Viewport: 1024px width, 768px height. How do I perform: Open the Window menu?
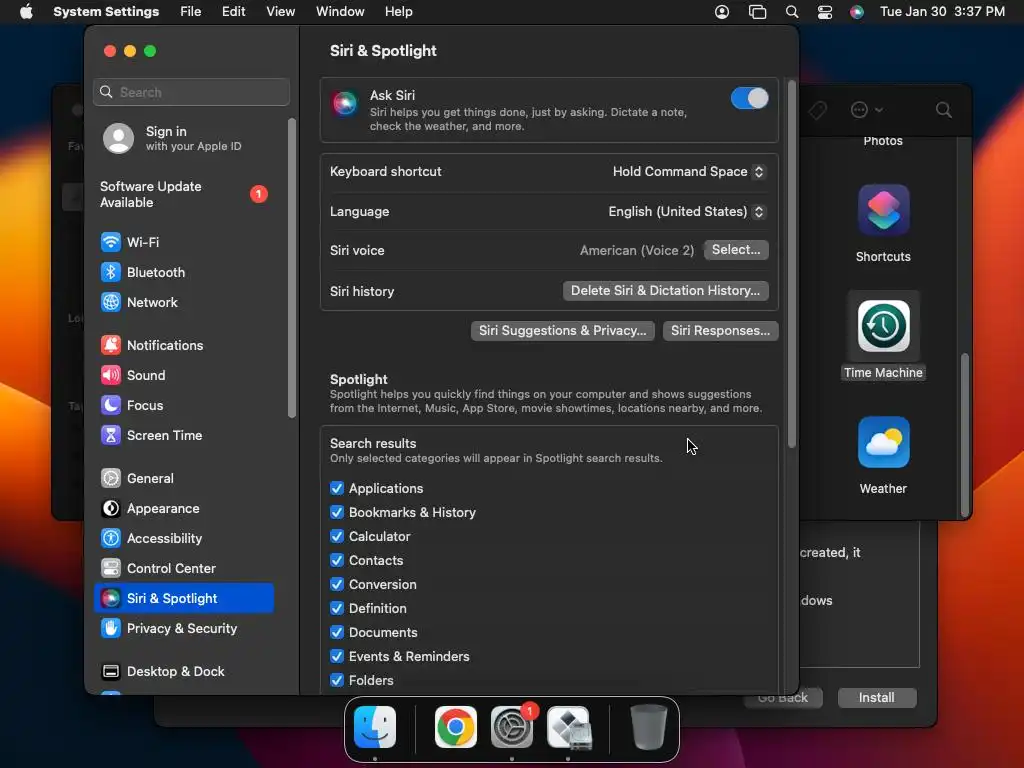[340, 12]
